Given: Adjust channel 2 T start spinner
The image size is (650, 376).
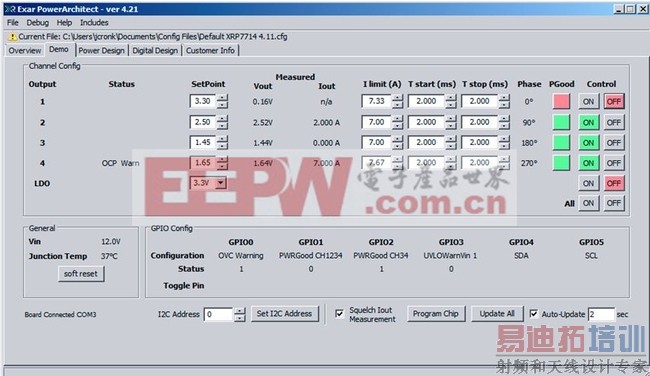Looking at the screenshot, I should pyautogui.click(x=451, y=122).
